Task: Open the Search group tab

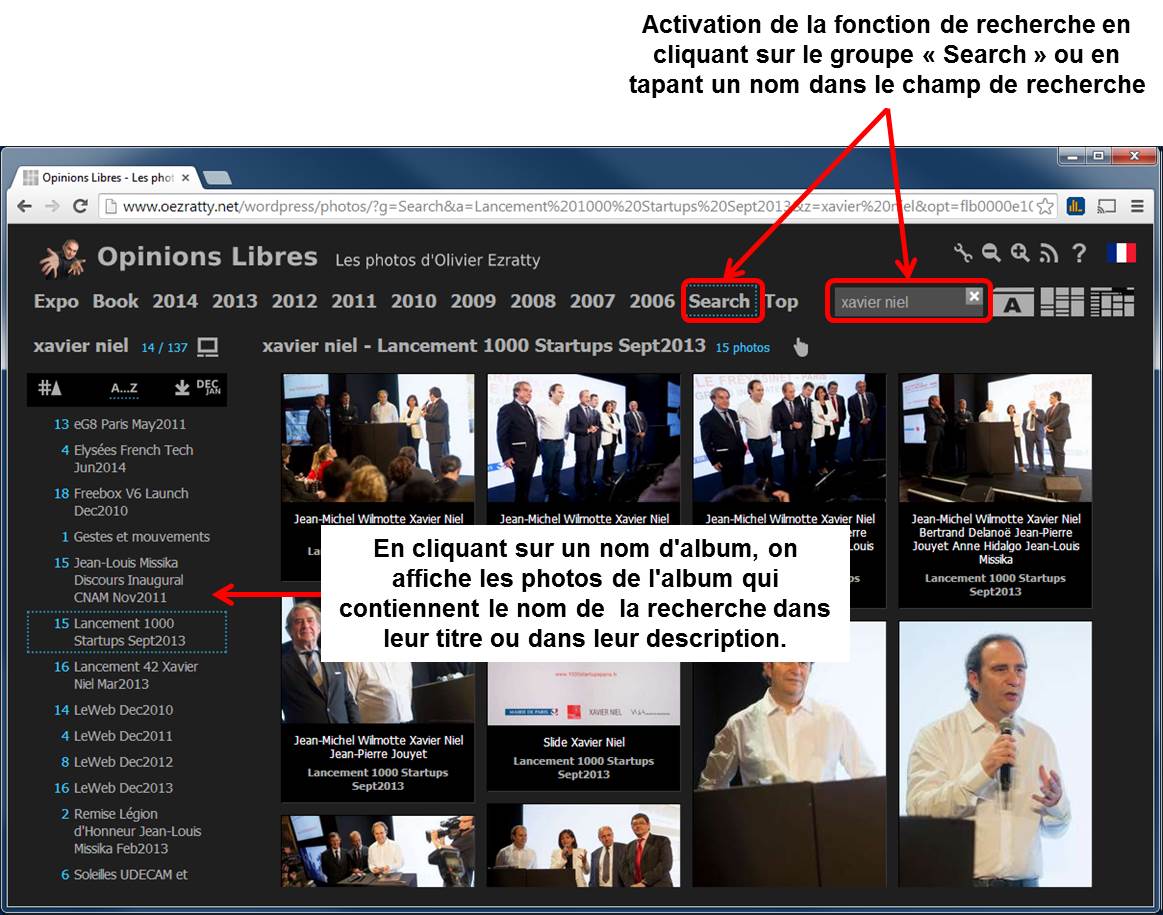Action: [719, 301]
